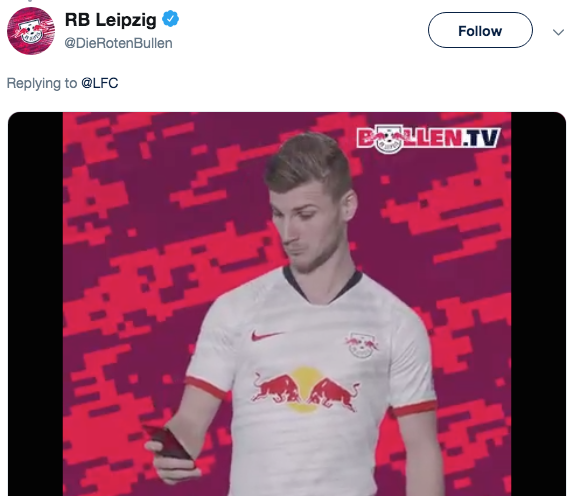Screen dimensions: 575x496
Task: Open the RB Leipzig profile avatar
Action: point(31,31)
